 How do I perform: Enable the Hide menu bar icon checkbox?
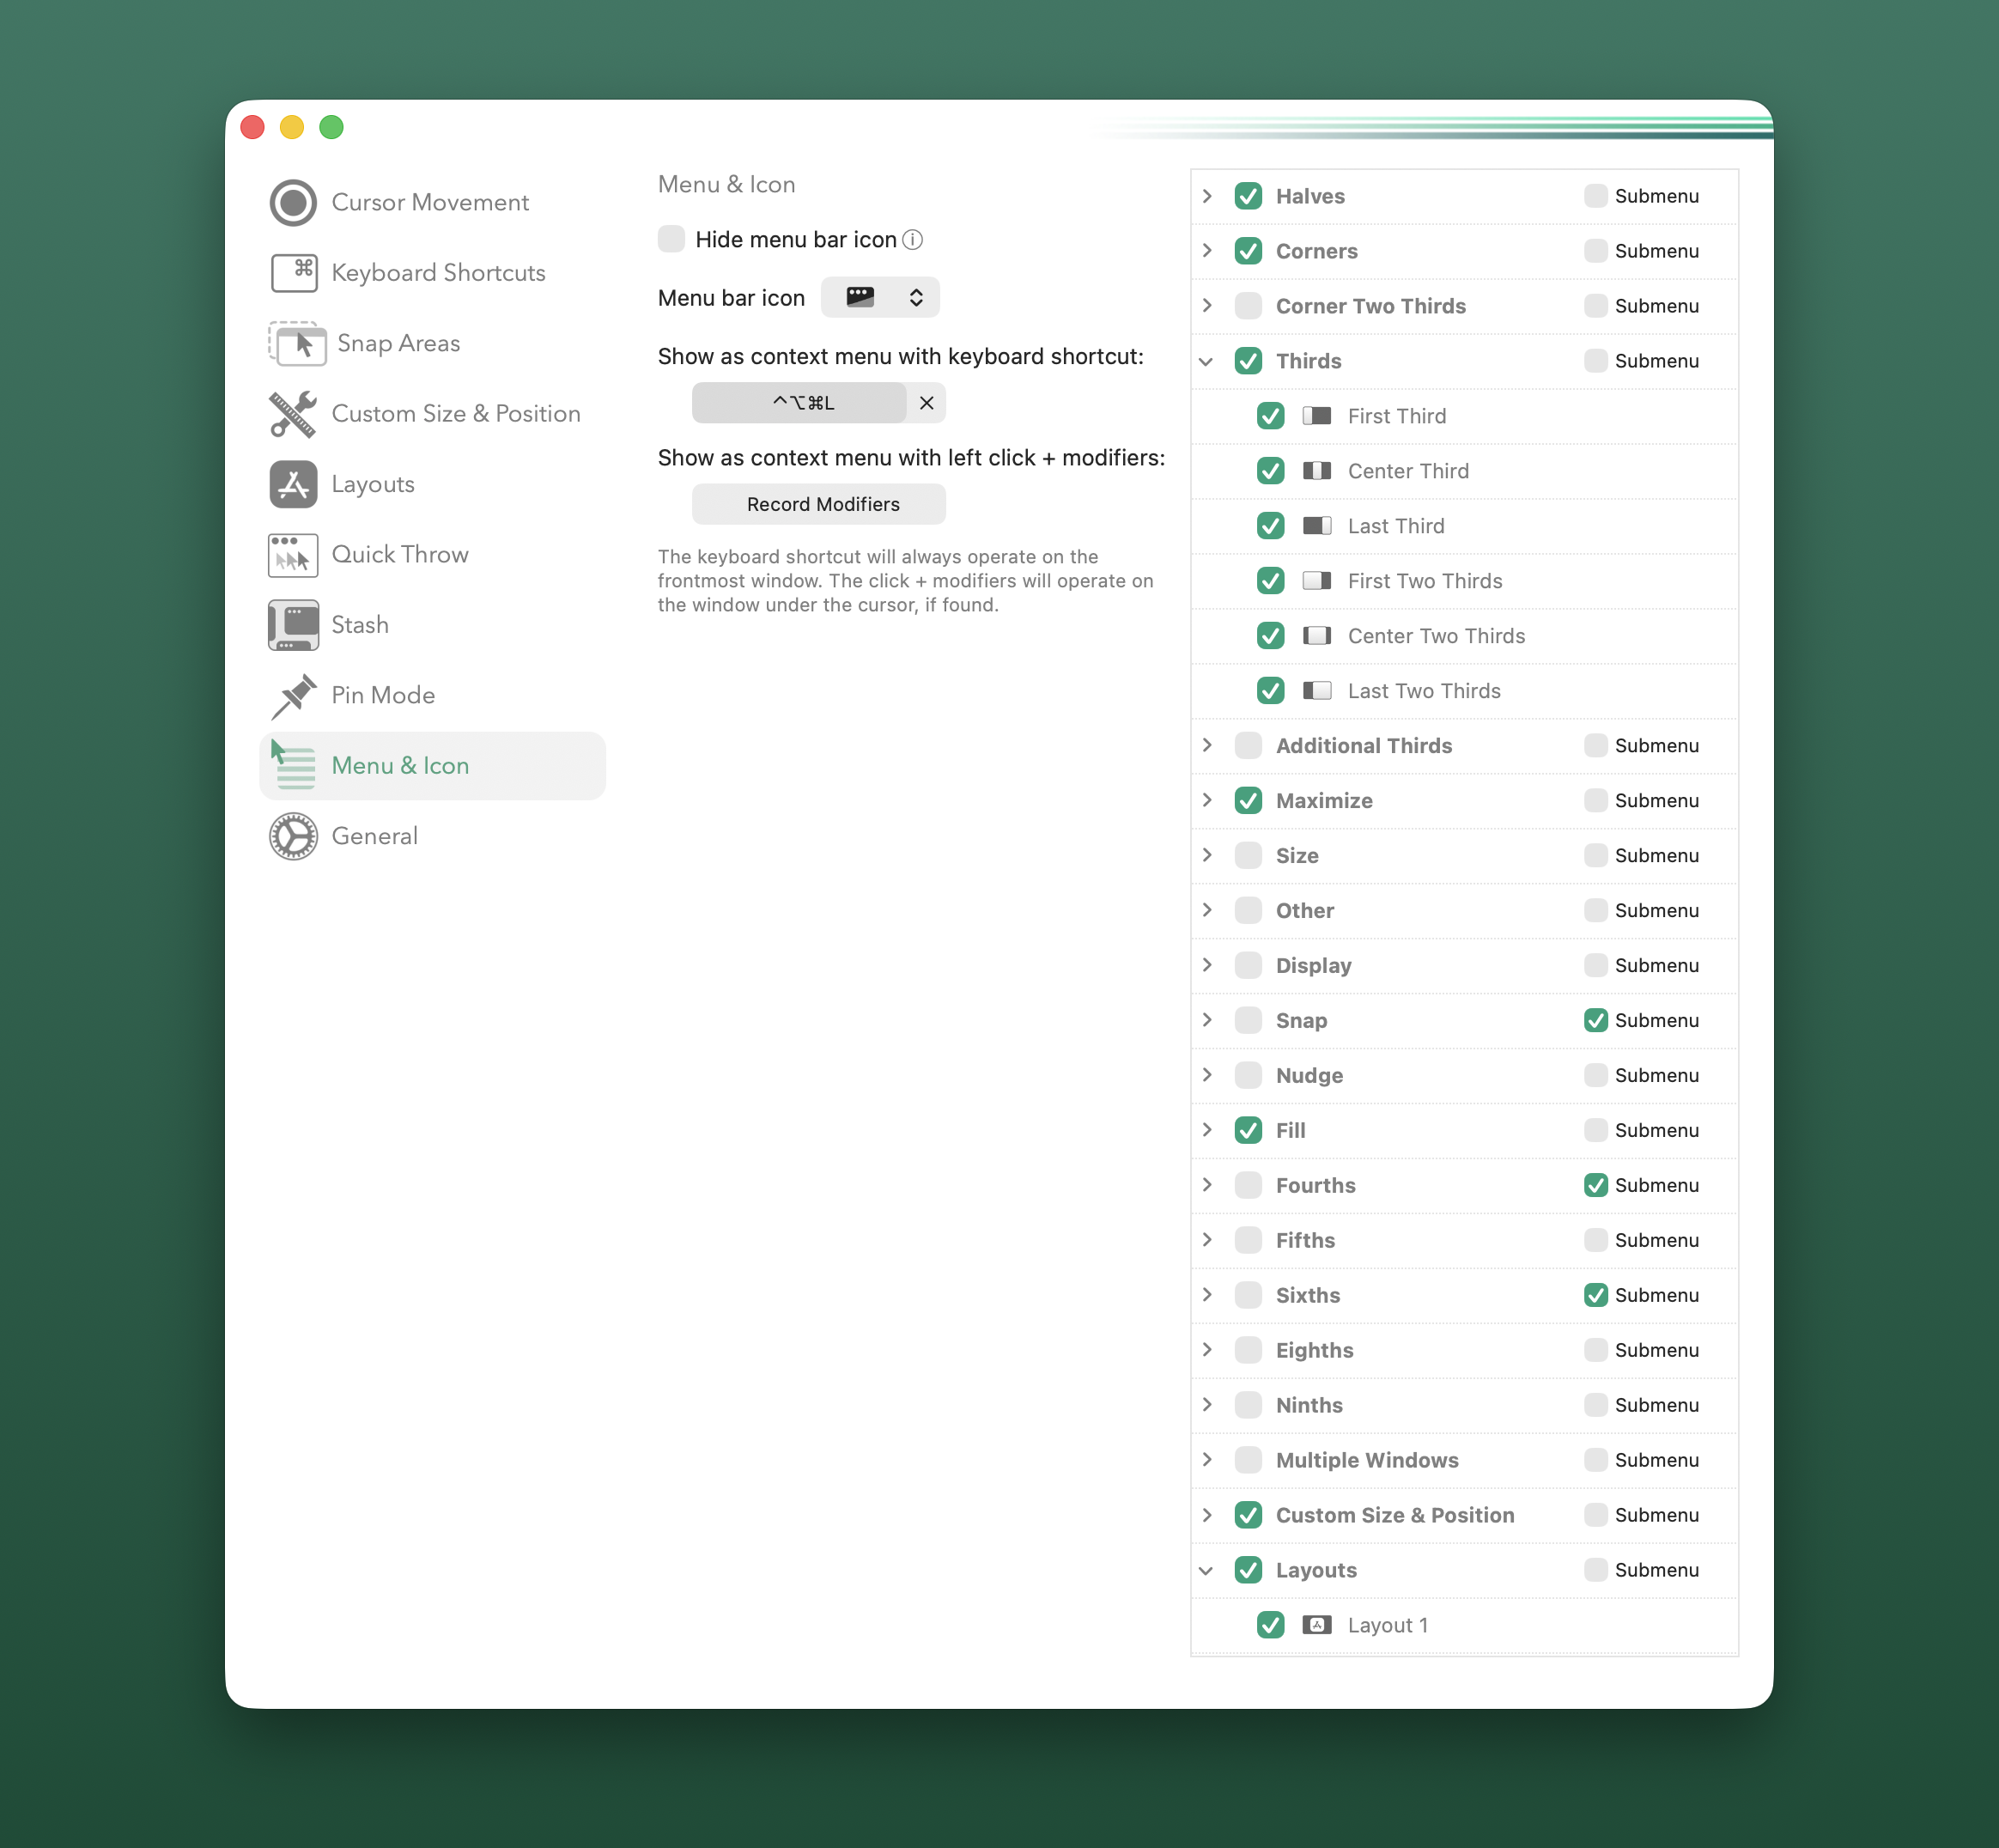tap(671, 239)
